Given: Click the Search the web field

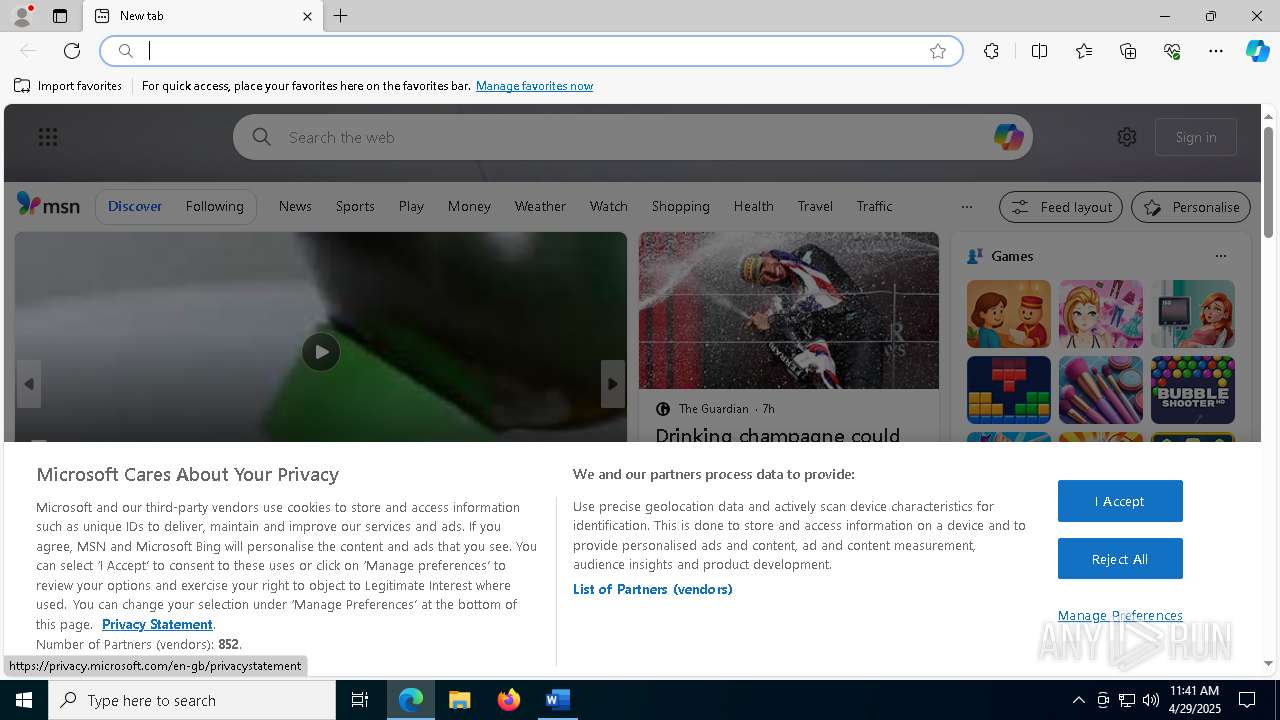Looking at the screenshot, I should pyautogui.click(x=632, y=137).
